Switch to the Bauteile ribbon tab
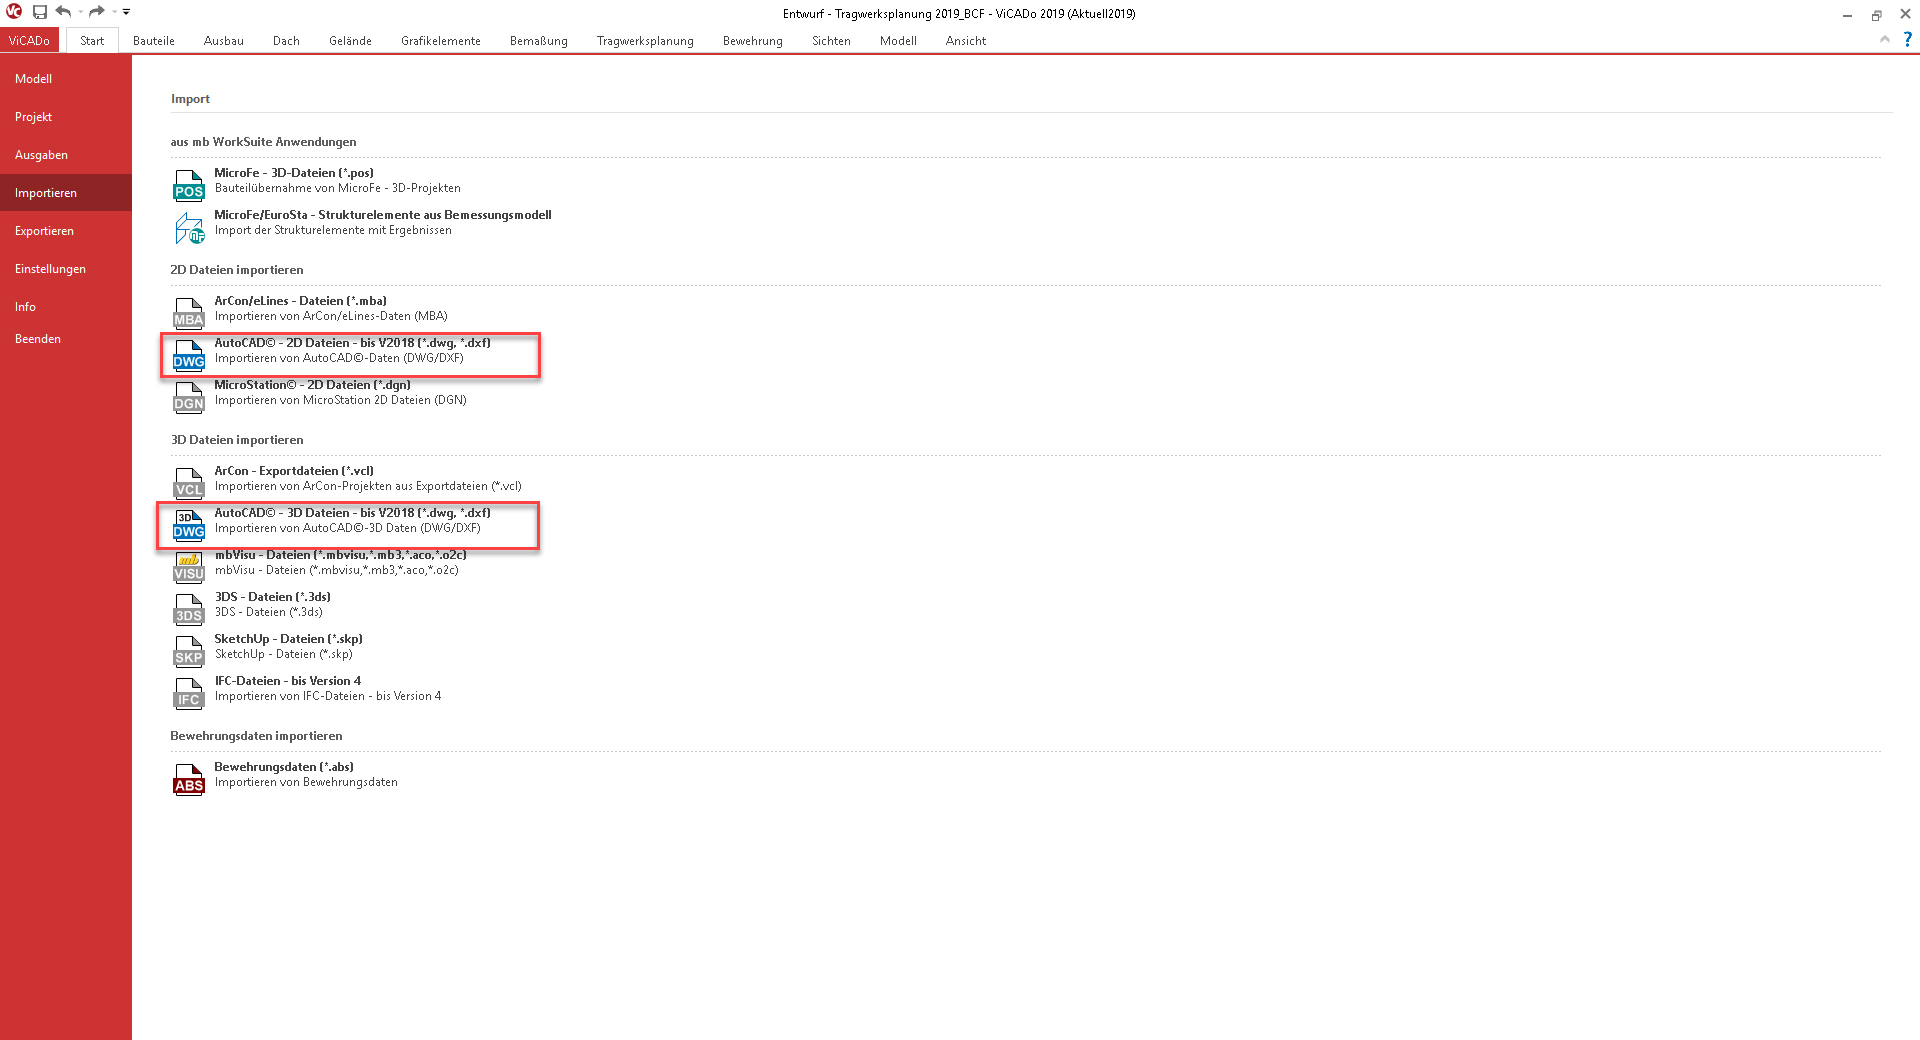 pos(154,41)
